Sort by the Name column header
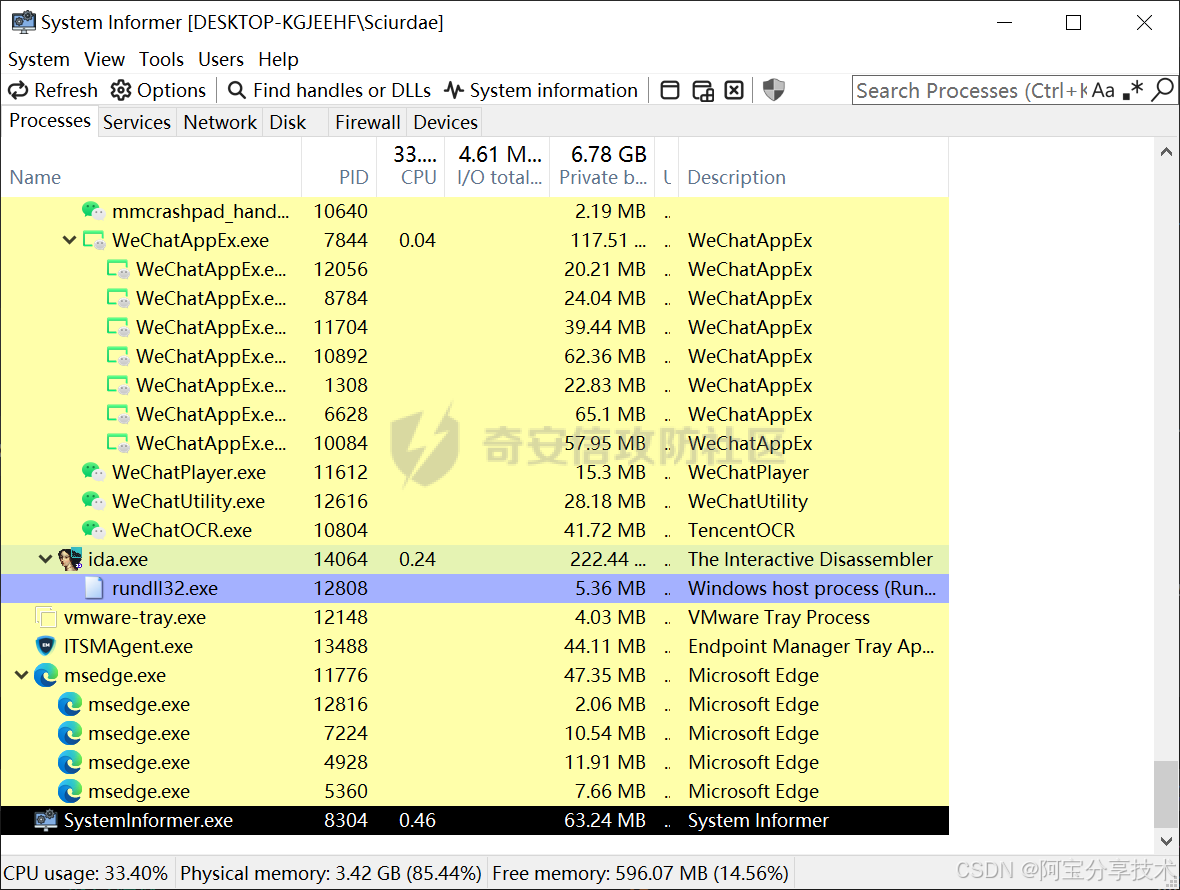 point(151,167)
